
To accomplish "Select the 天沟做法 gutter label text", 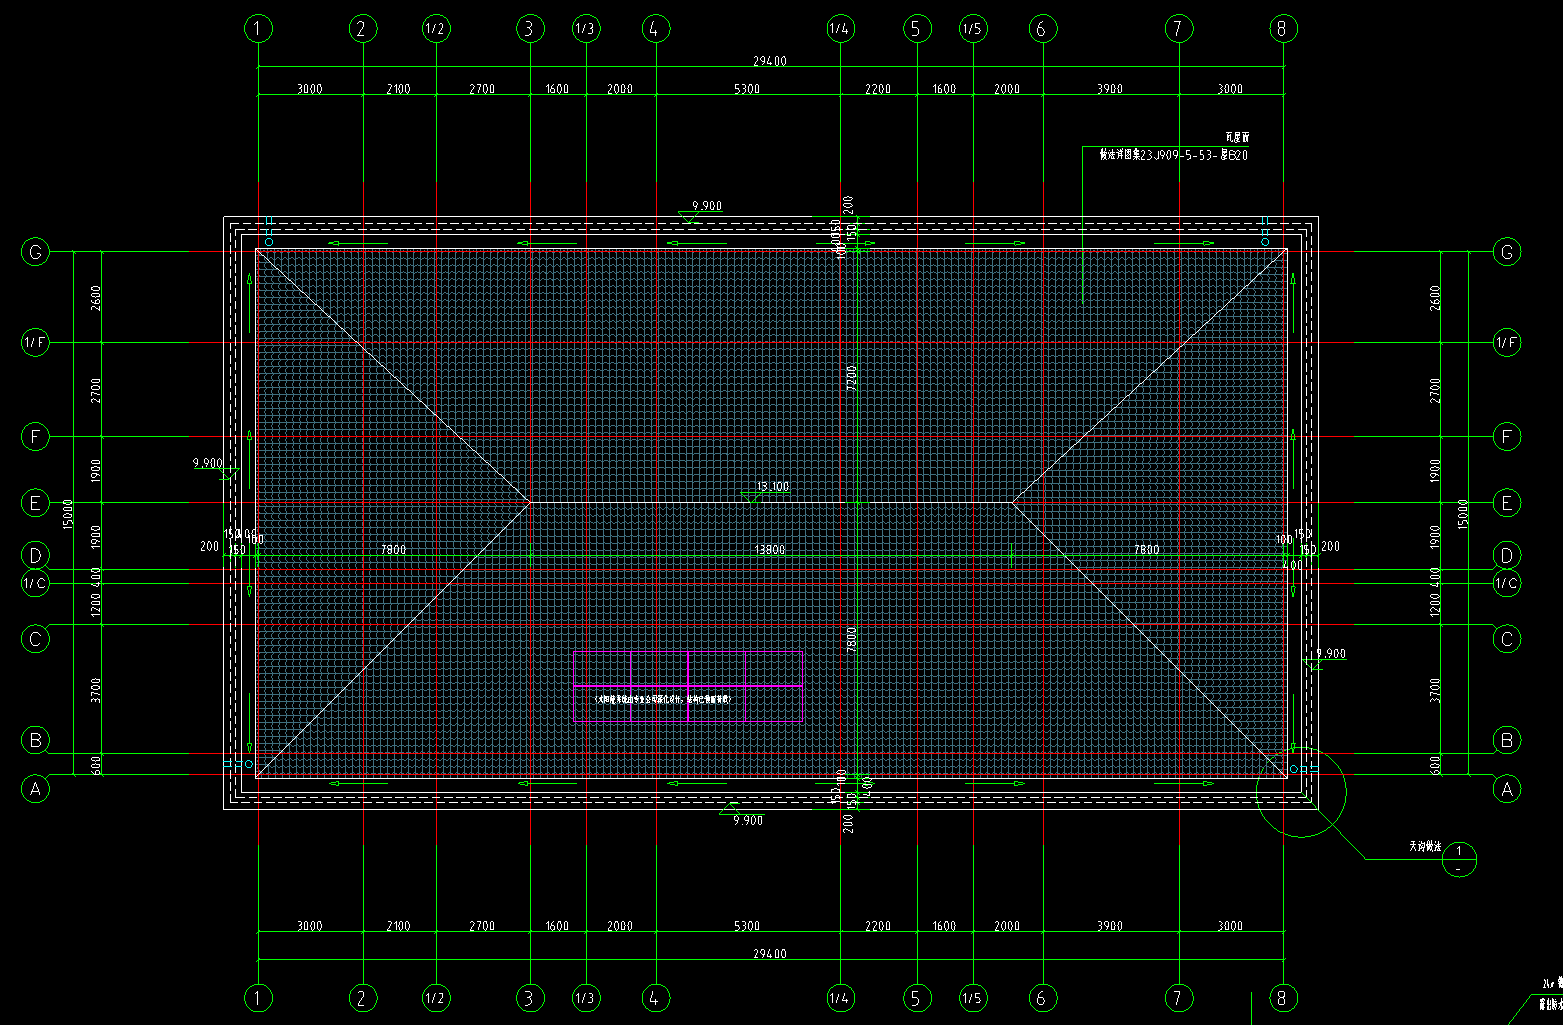I will [x=1425, y=846].
